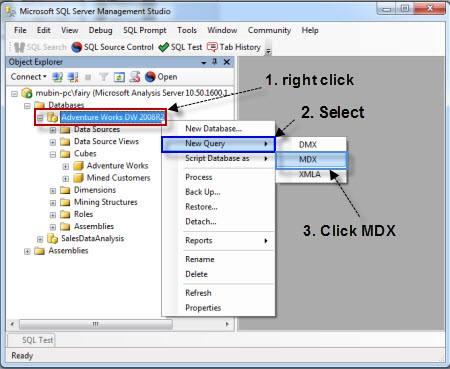
Task: Click the Connect Object Explorer icon
Action: point(57,77)
